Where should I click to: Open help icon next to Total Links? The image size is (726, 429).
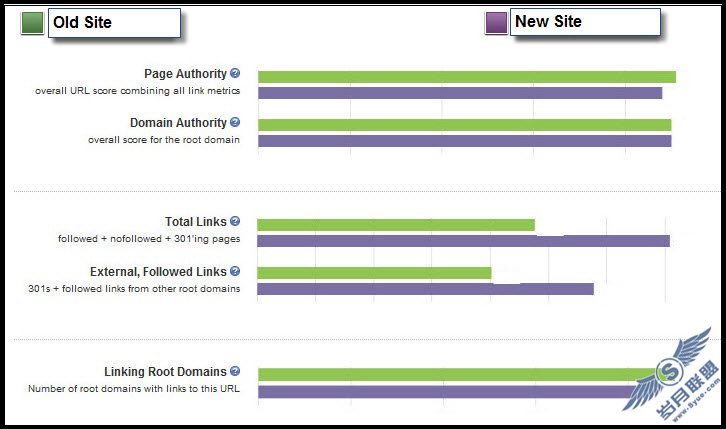pyautogui.click(x=235, y=221)
